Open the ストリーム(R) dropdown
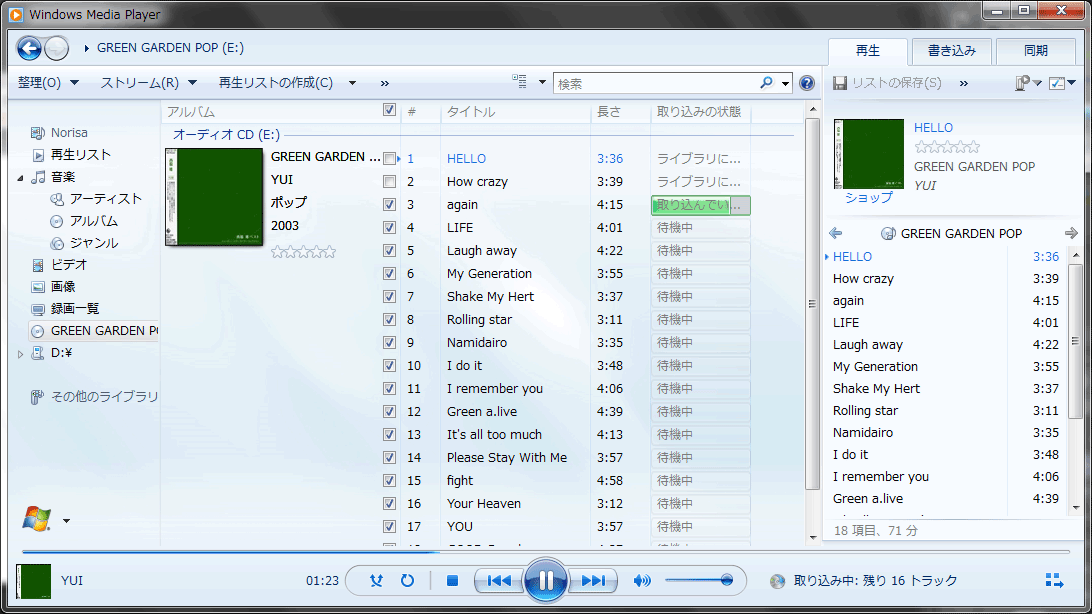The image size is (1092, 614). point(148,83)
